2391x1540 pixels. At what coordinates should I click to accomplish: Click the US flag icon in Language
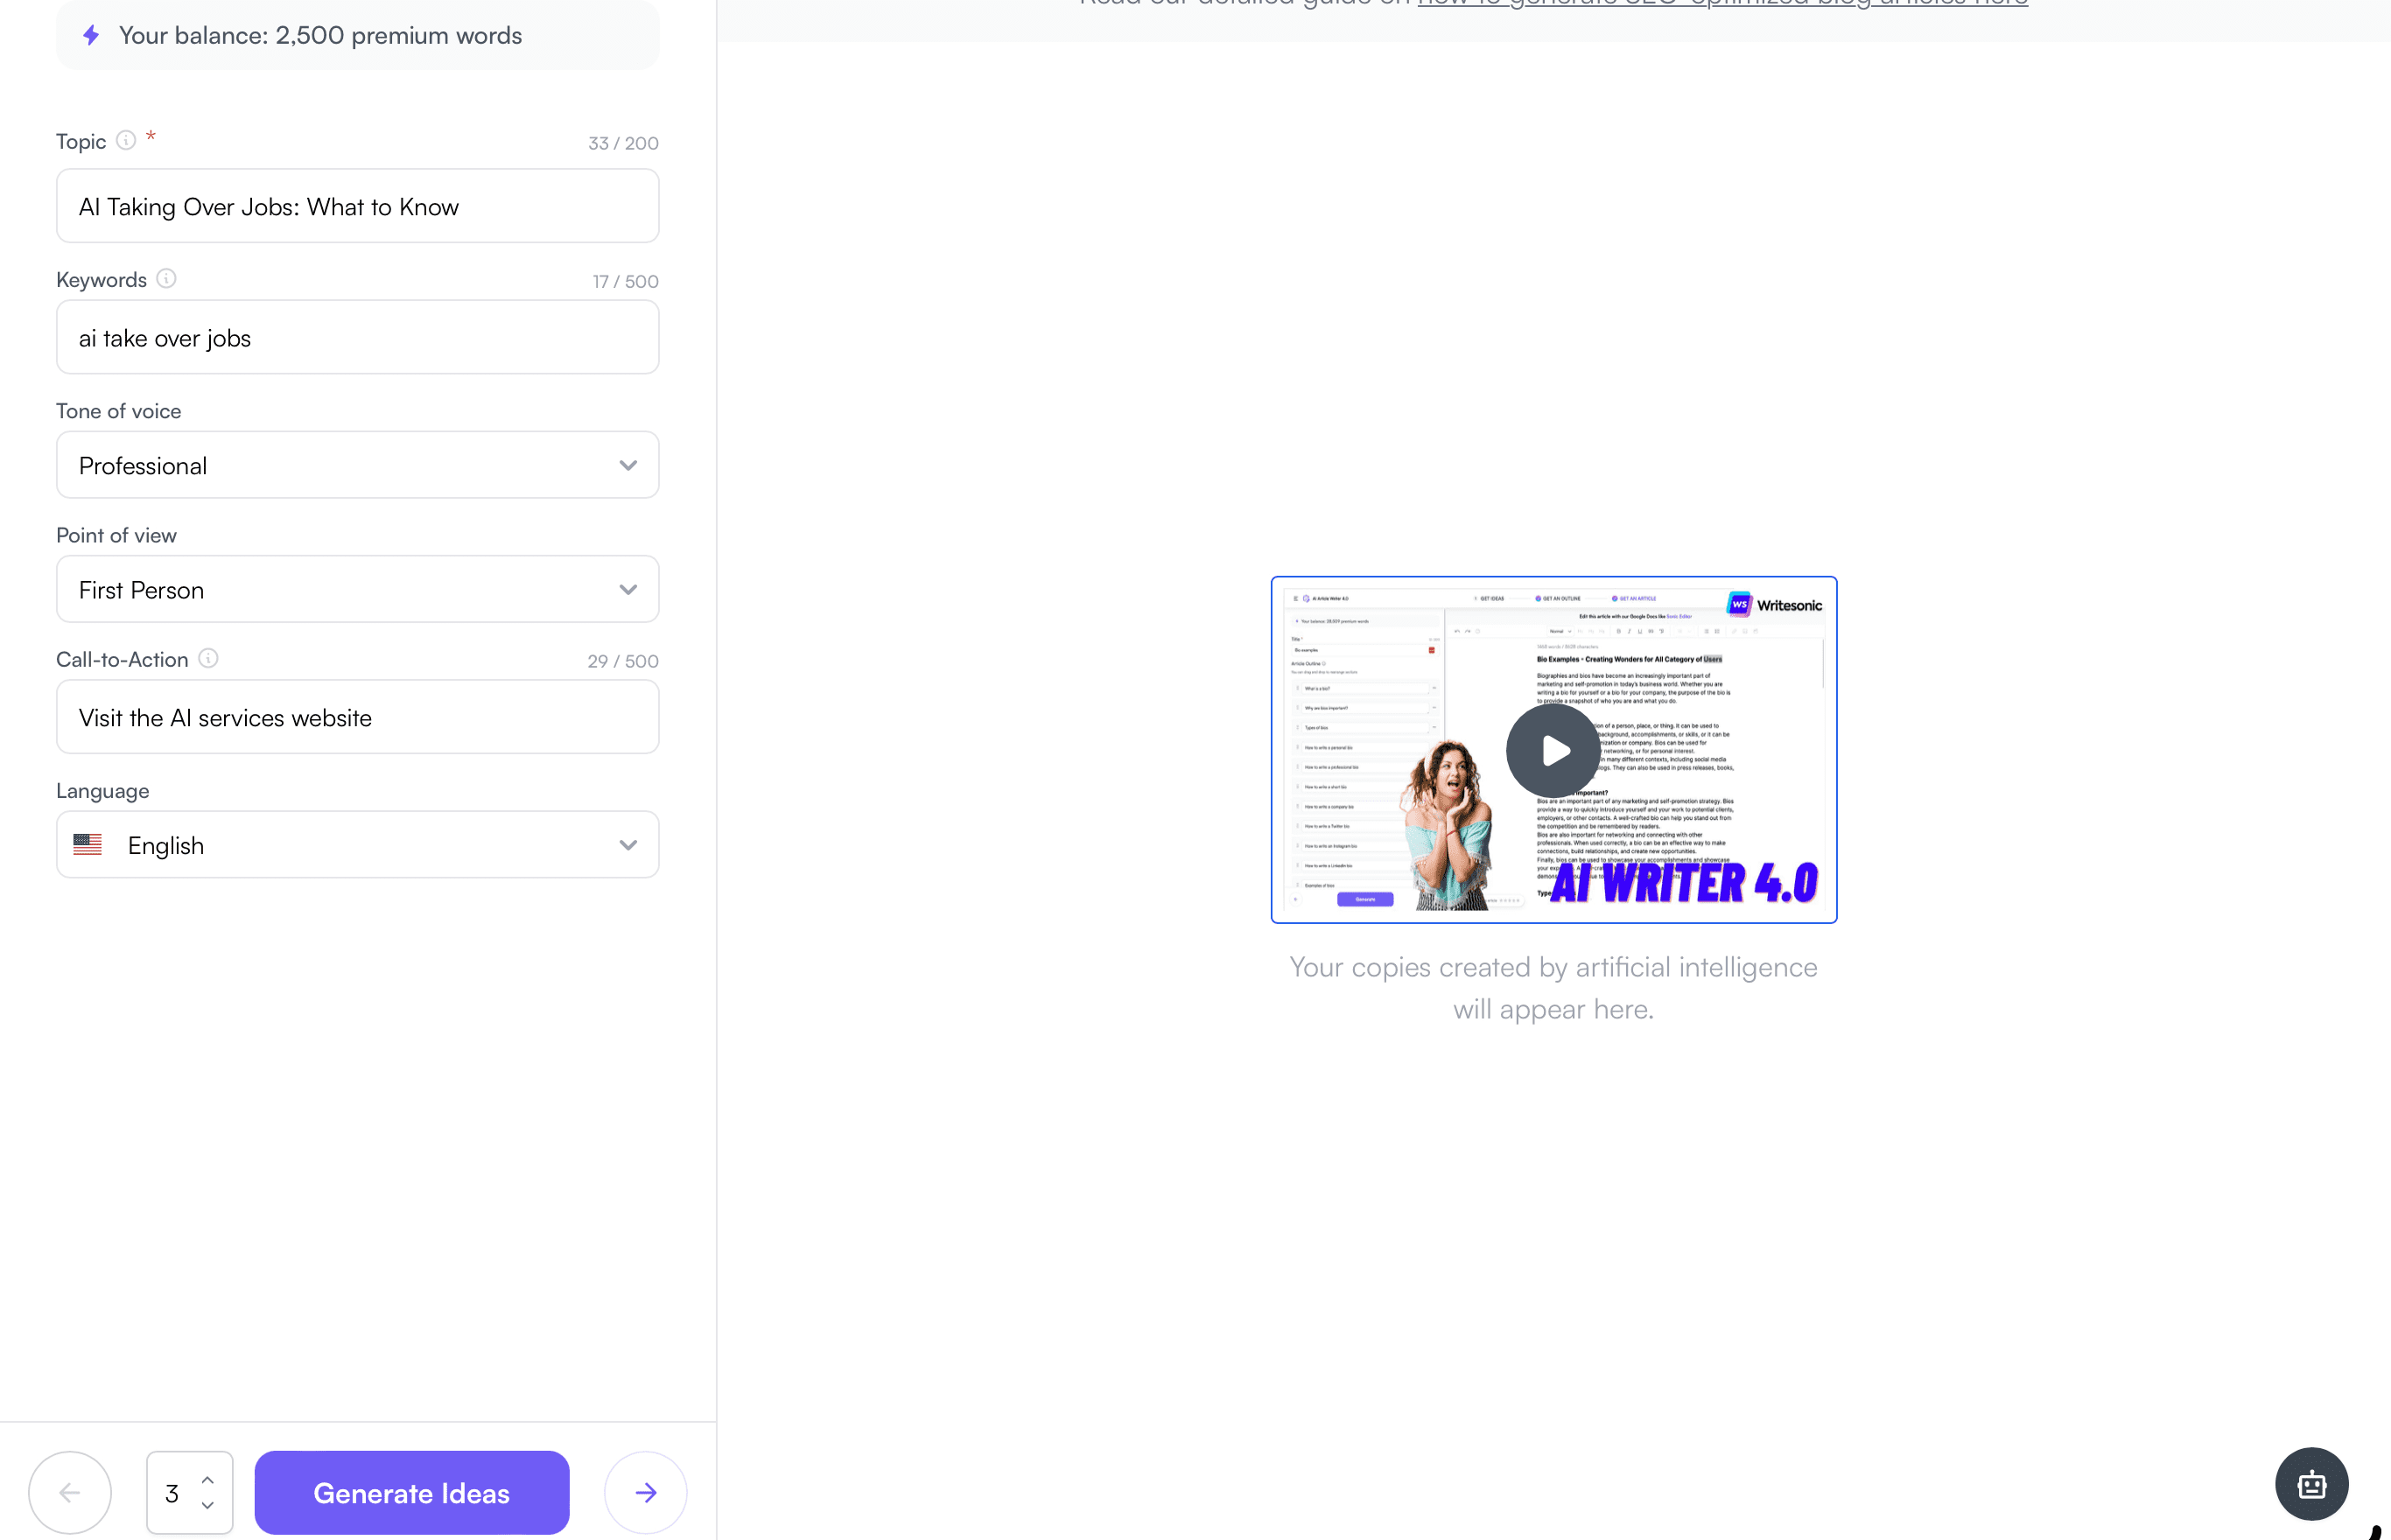88,844
